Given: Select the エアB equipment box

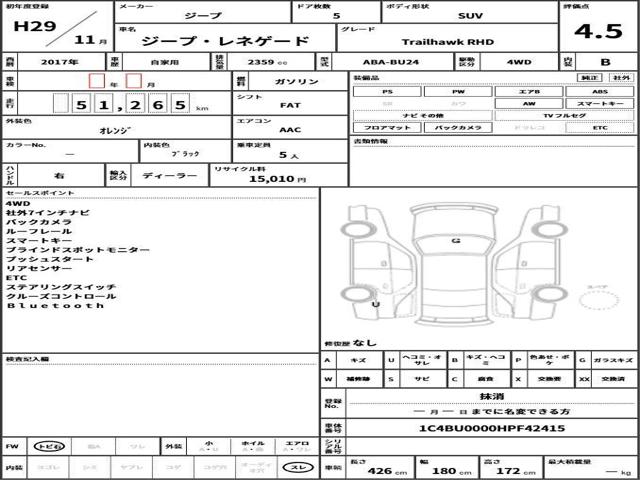Looking at the screenshot, I should click(529, 91).
